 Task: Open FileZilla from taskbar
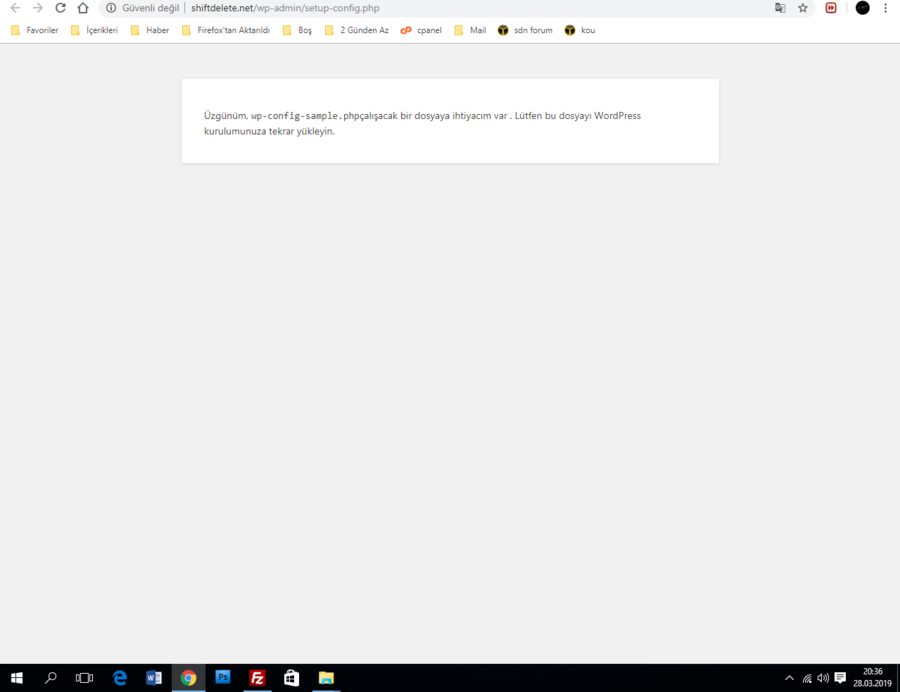click(257, 678)
